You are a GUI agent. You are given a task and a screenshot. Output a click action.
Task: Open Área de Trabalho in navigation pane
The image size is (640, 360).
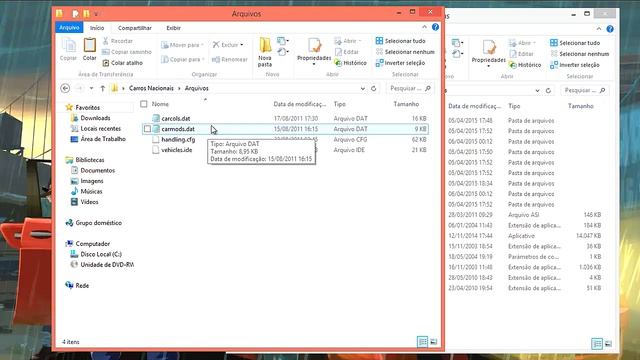[x=103, y=139]
